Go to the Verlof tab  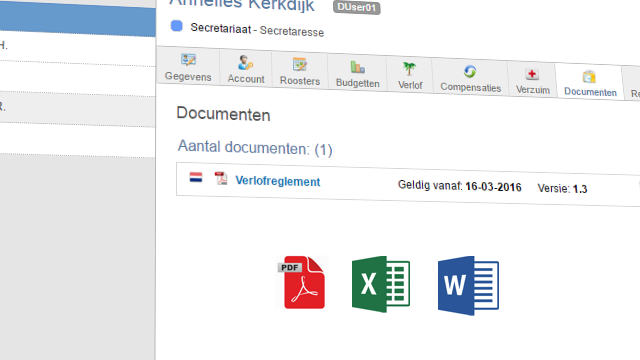(x=410, y=76)
